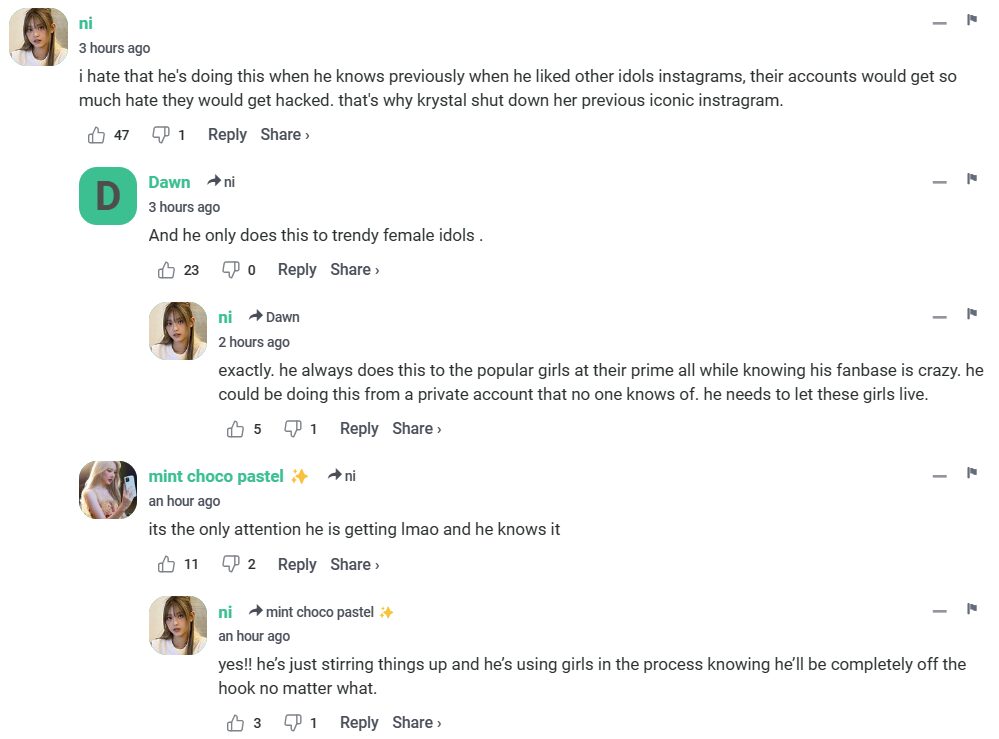Open Share menu under ni's last reply
The height and width of the screenshot is (739, 999).
click(416, 723)
